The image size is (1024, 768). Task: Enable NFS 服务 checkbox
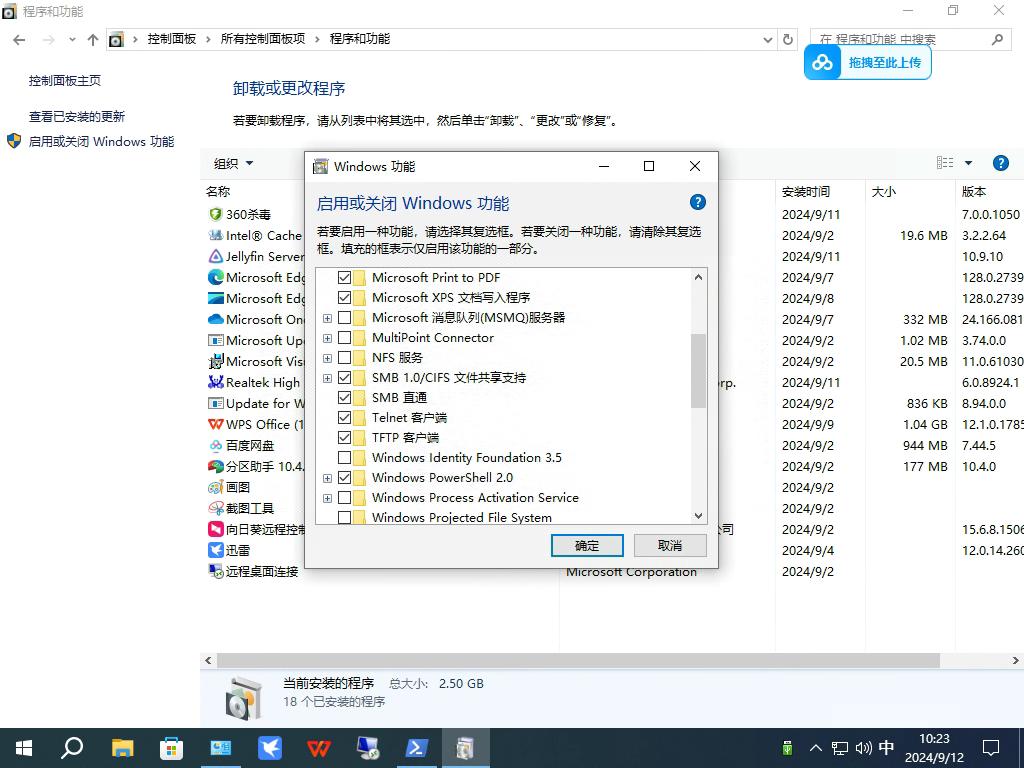[344, 358]
